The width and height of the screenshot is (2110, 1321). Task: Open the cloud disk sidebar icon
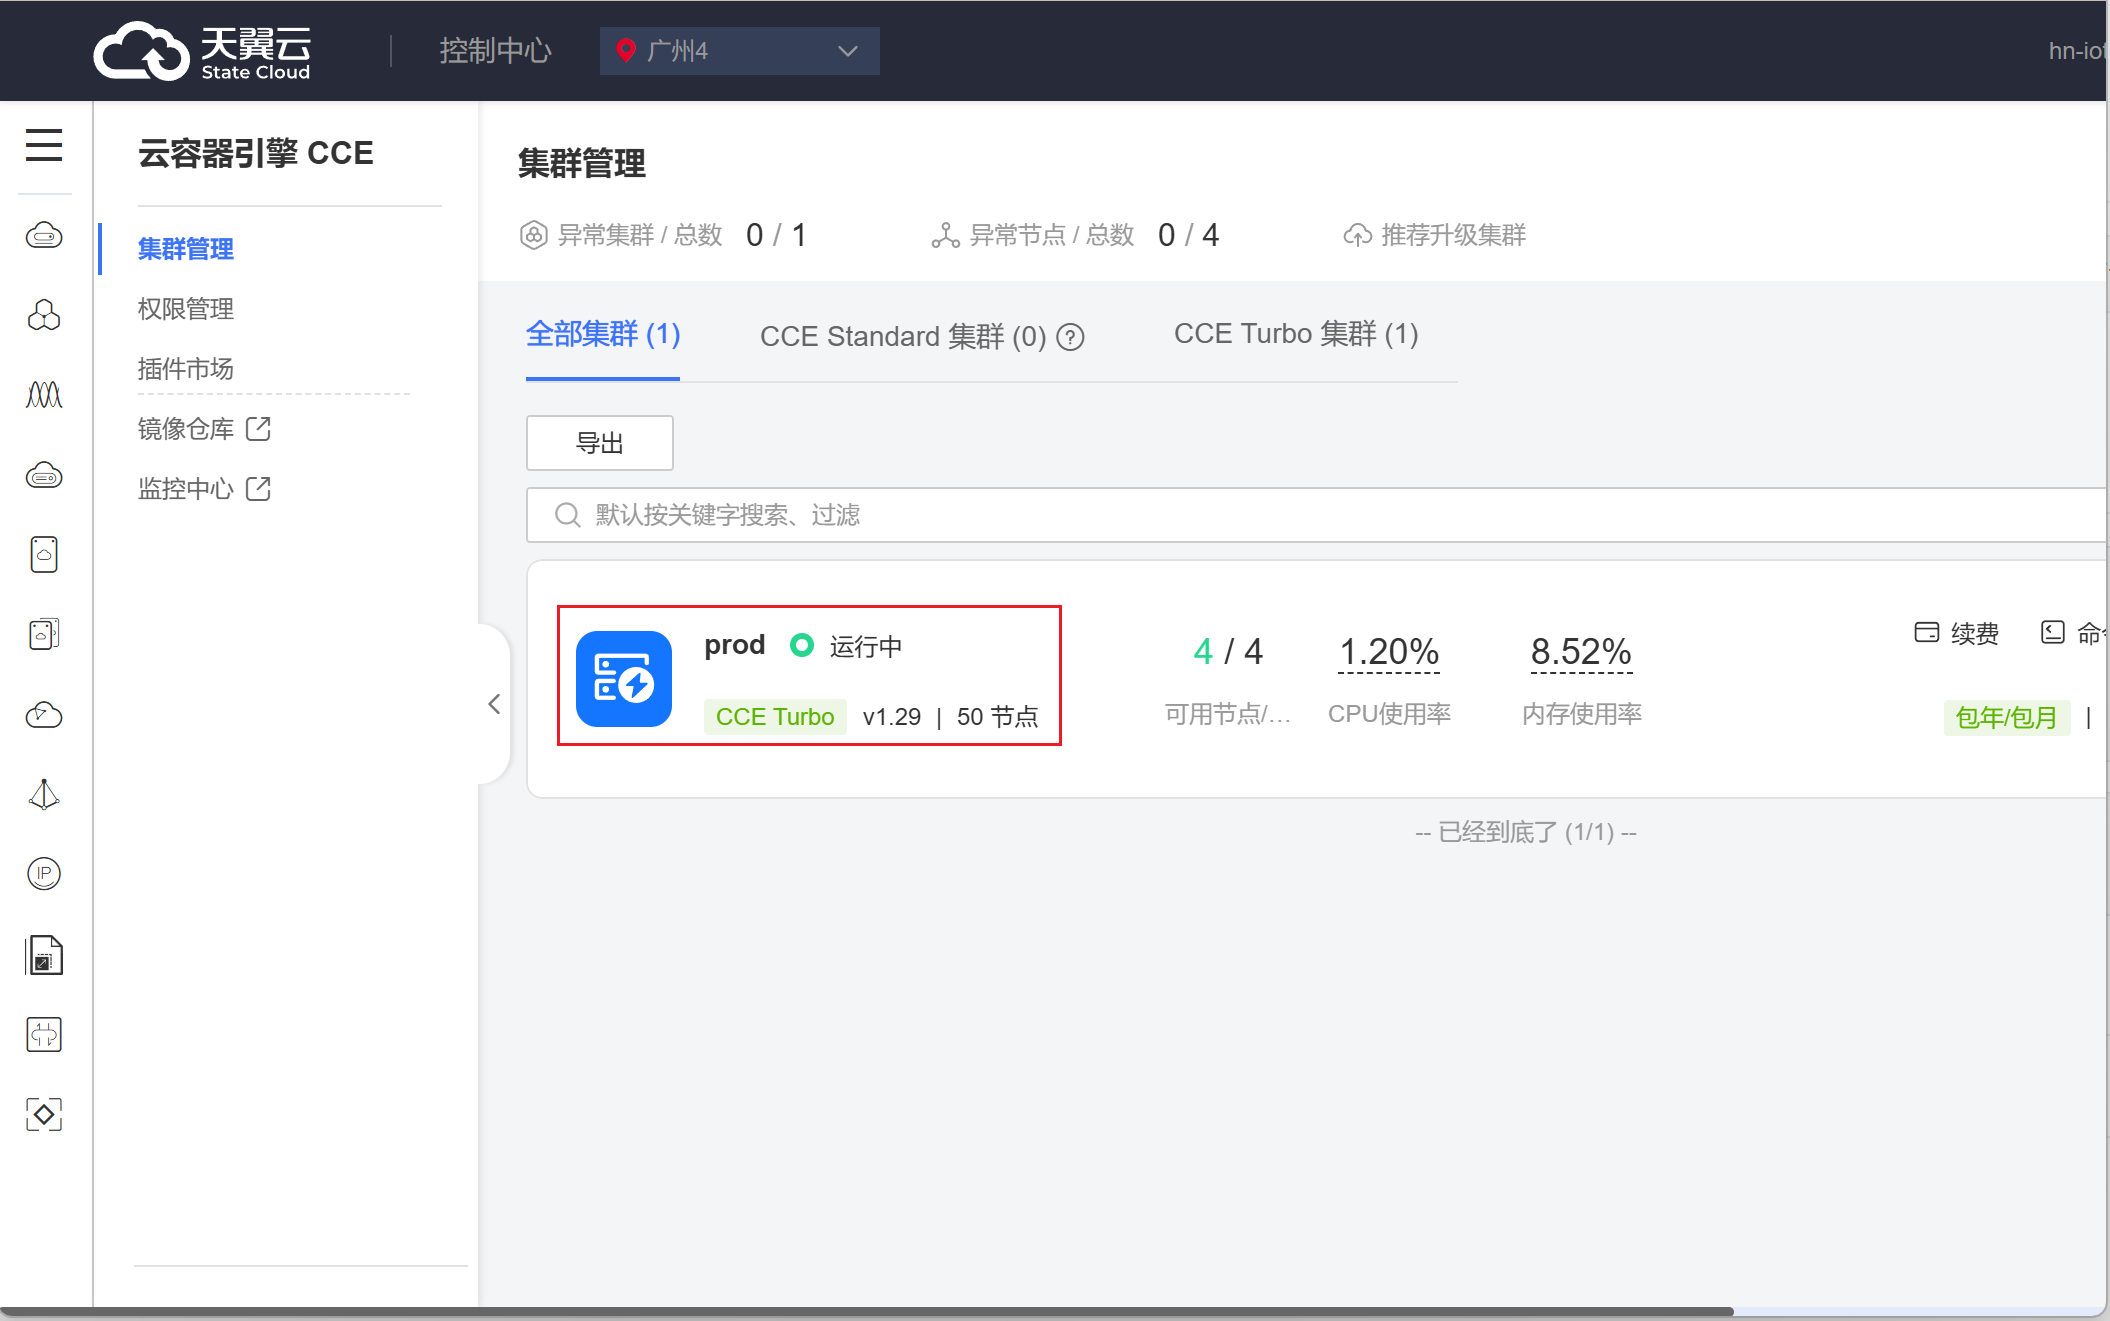(x=44, y=554)
